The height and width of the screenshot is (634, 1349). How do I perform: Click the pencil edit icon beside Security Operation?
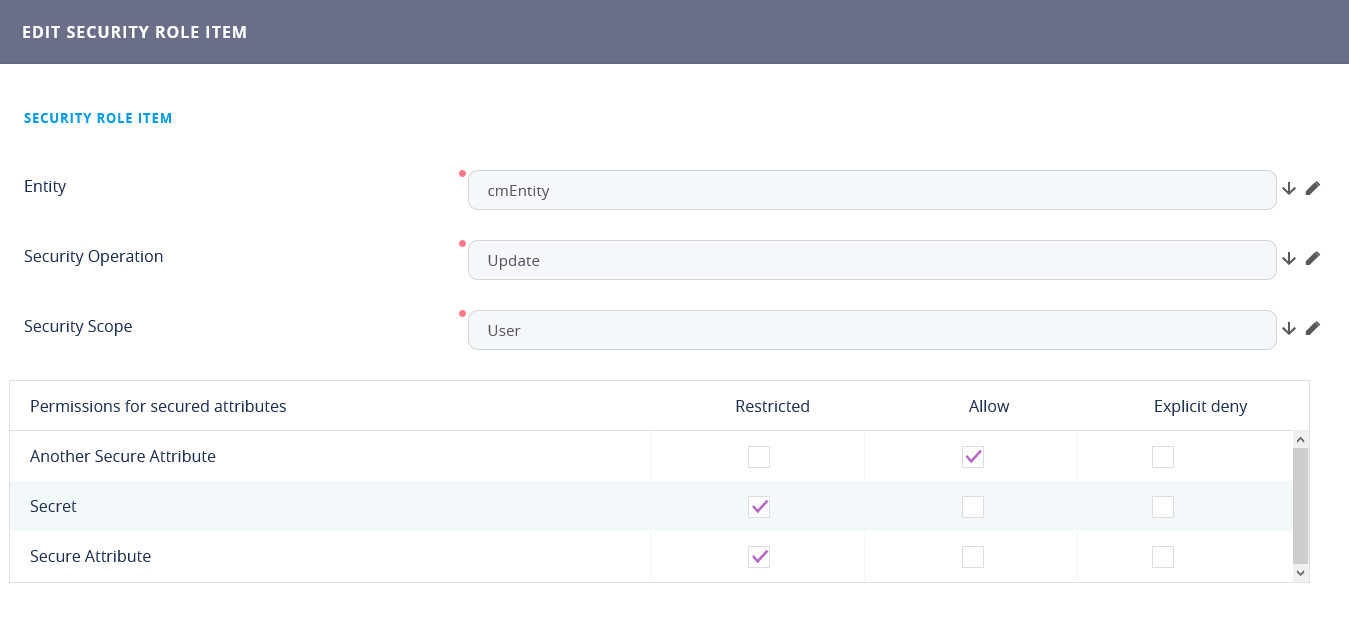(1313, 258)
